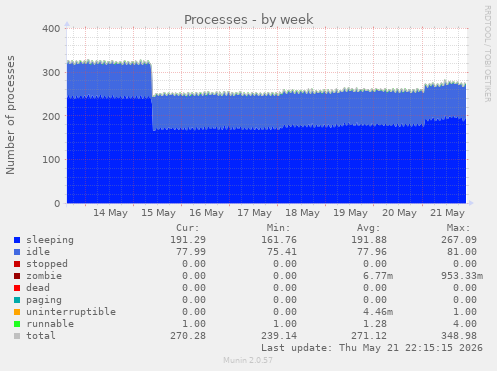Image resolution: width=497 pixels, height=371 pixels.
Task: Click the 'runnable' legend label
Action: tap(50, 324)
